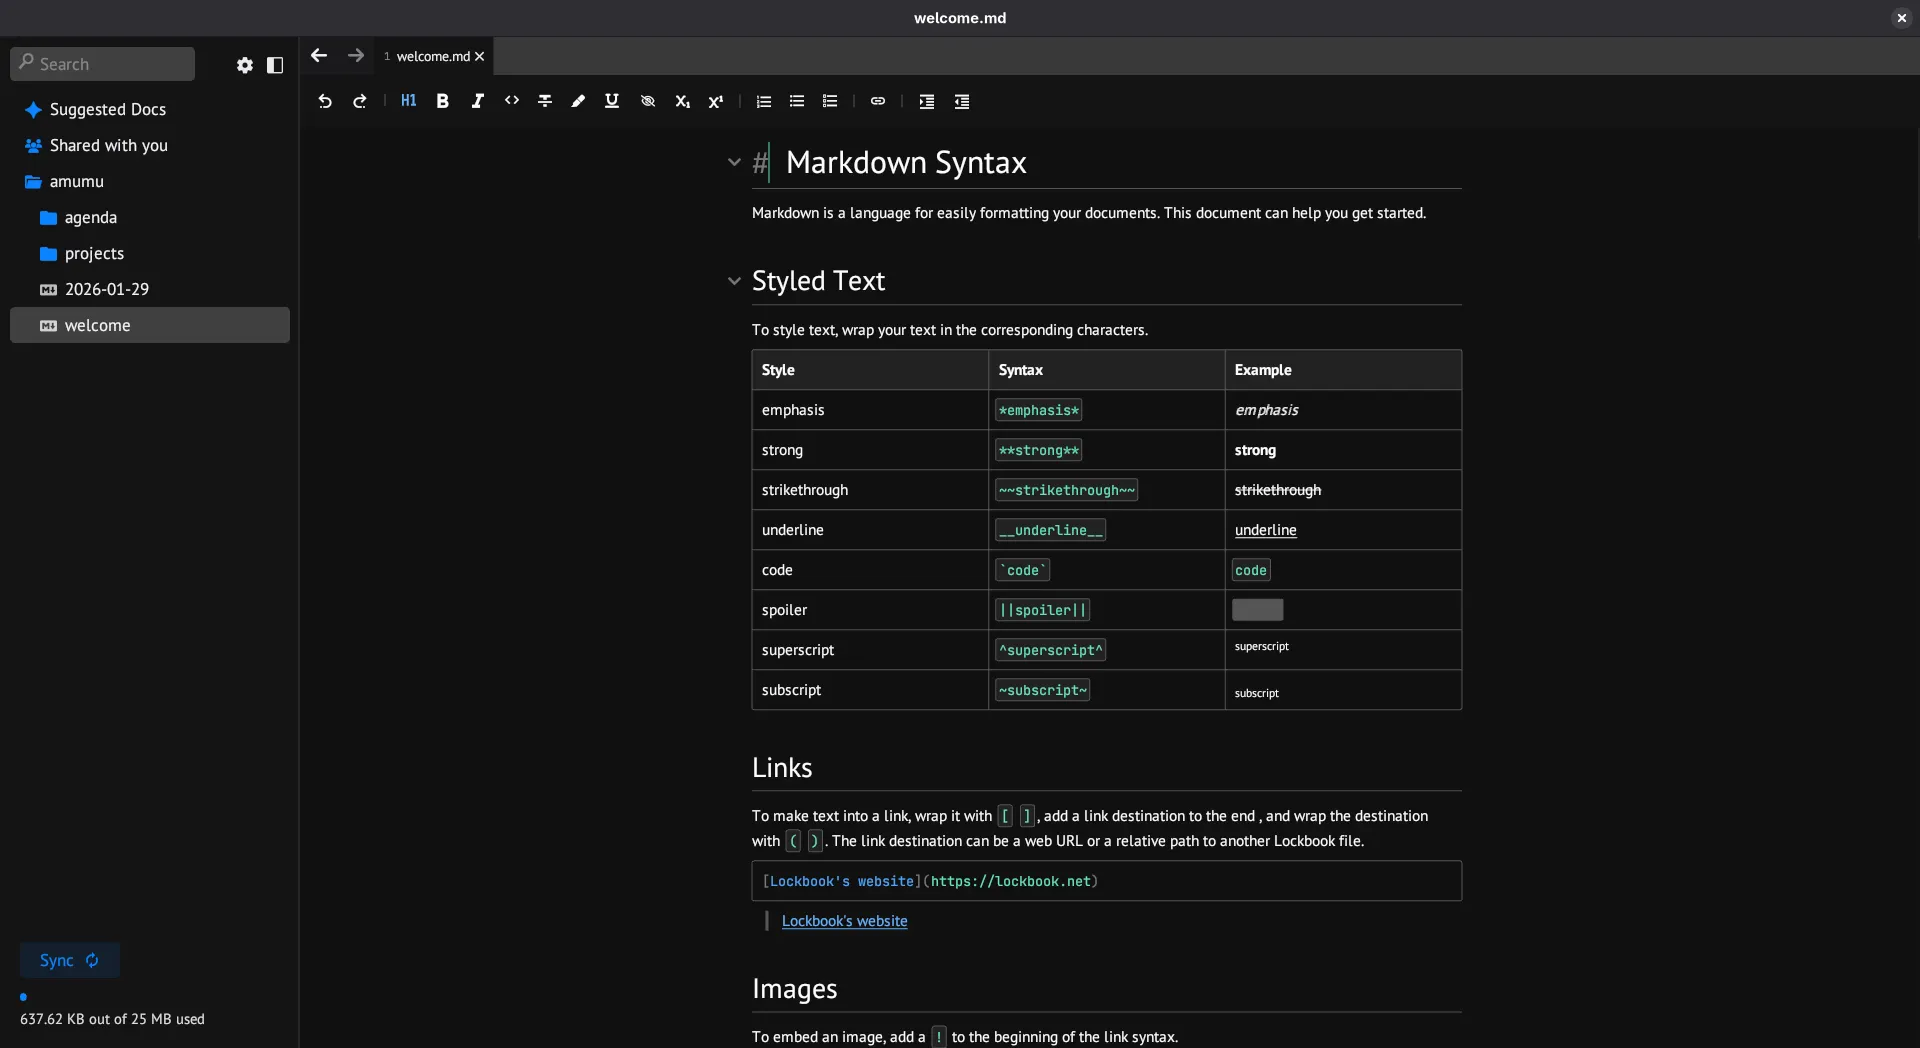Click the ^superscript^ syntax code
This screenshot has width=1920, height=1048.
click(1050, 650)
